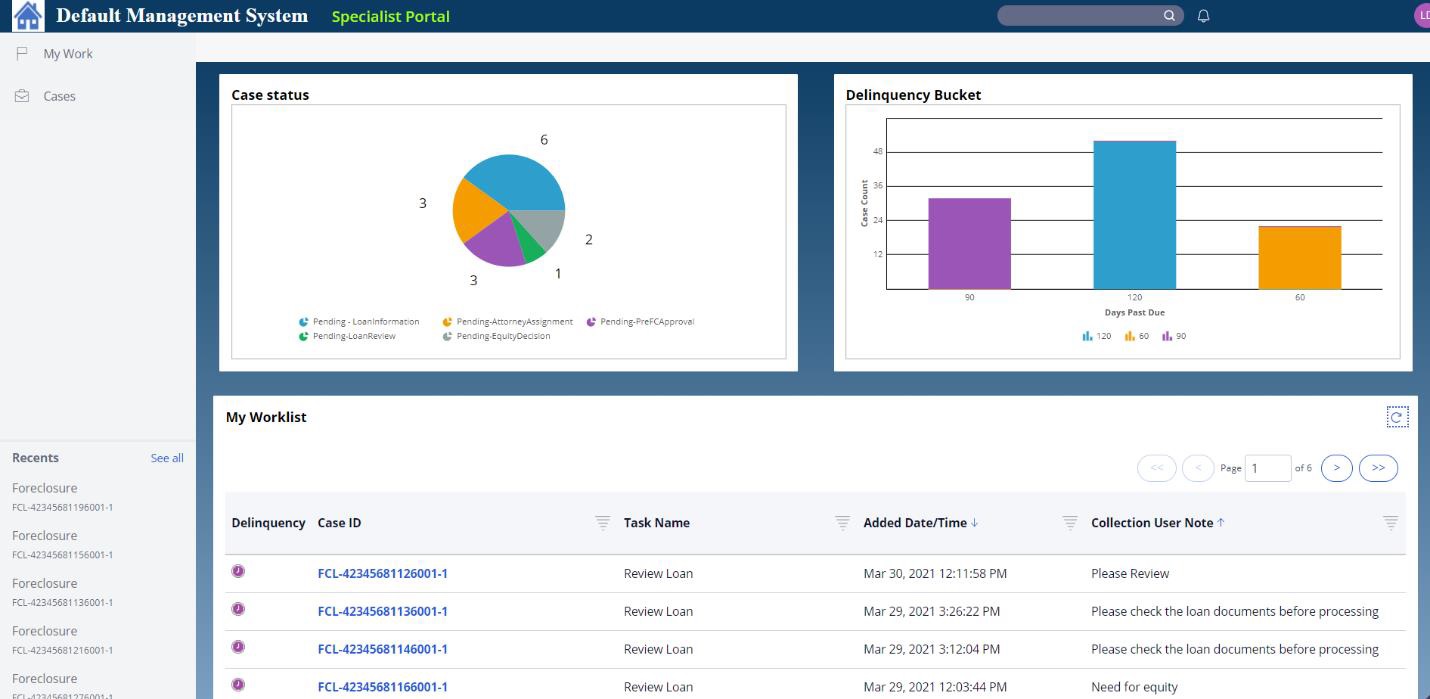This screenshot has height=699, width=1430.
Task: Open case FCL-42345681146001-1 link
Action: 382,649
